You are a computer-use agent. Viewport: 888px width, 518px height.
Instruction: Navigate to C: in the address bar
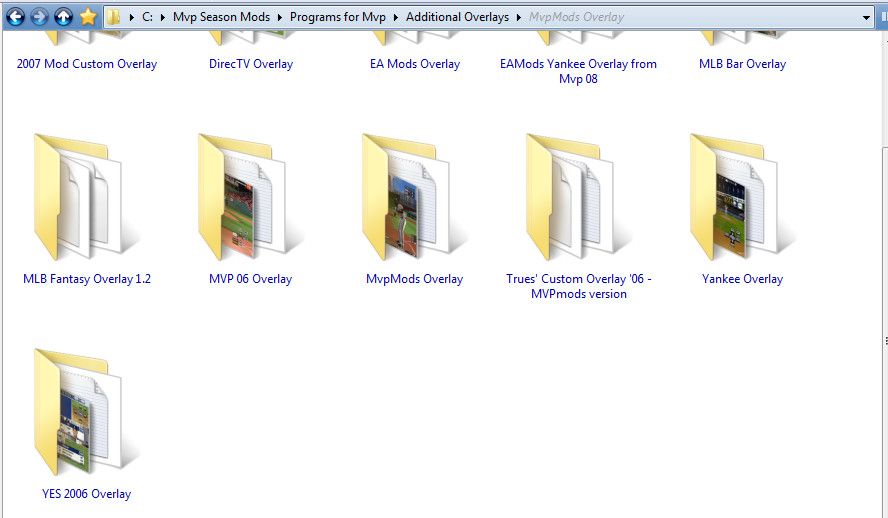(x=147, y=17)
